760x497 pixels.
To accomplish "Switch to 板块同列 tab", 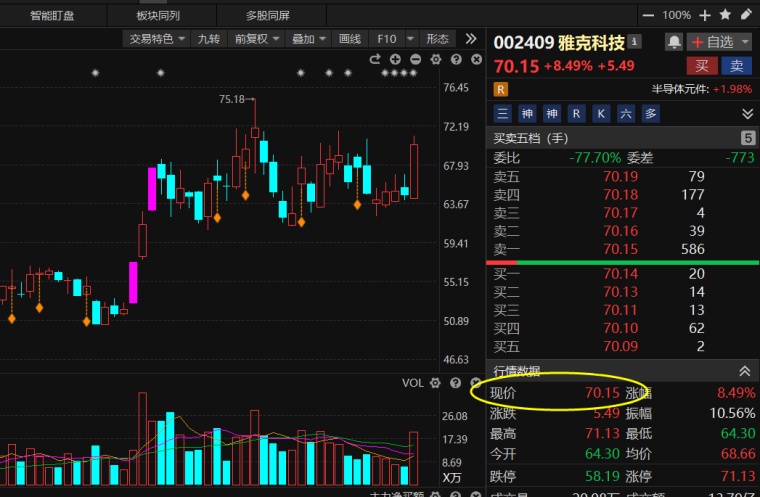I will [x=158, y=16].
